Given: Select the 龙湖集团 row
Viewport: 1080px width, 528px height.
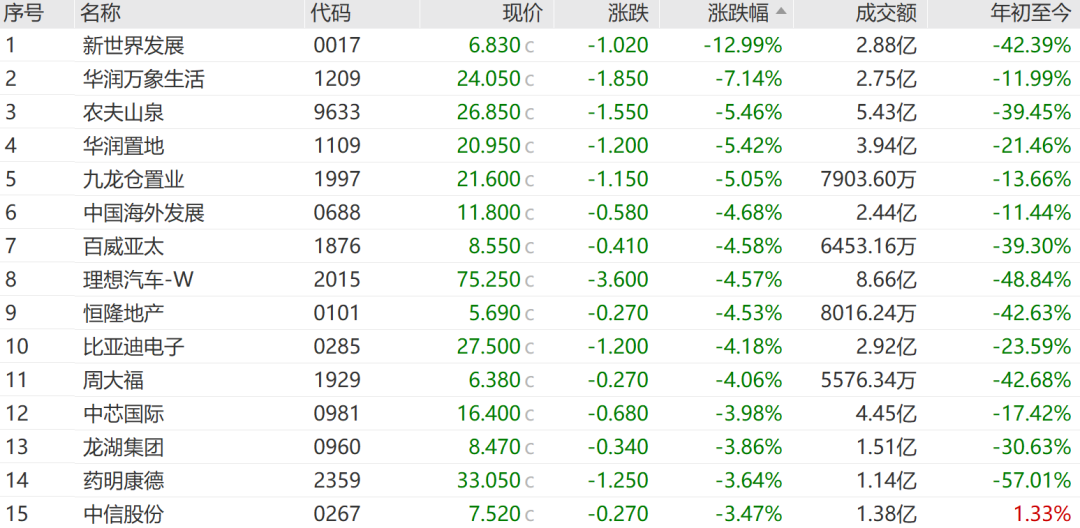Looking at the screenshot, I should coord(540,447).
